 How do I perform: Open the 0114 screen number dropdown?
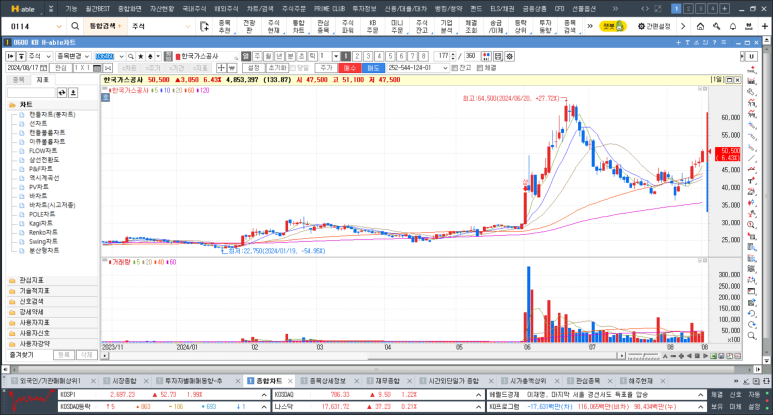(x=59, y=27)
